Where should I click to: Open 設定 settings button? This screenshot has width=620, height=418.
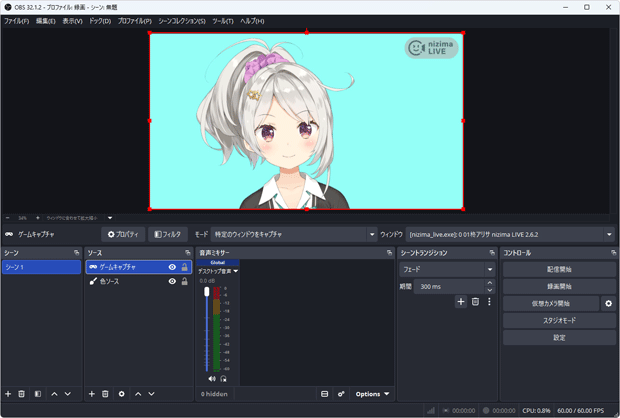point(559,337)
